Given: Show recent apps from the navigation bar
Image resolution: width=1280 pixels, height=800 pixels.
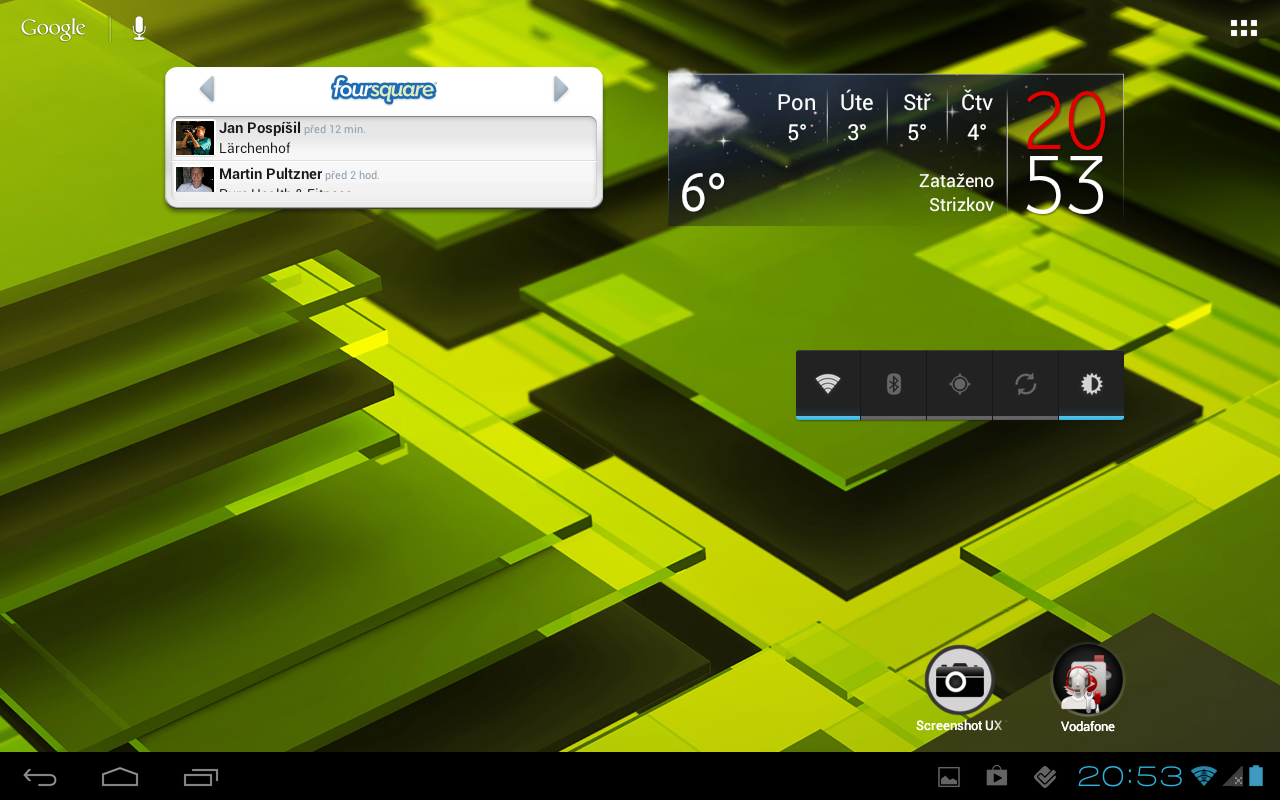Looking at the screenshot, I should coord(201,776).
